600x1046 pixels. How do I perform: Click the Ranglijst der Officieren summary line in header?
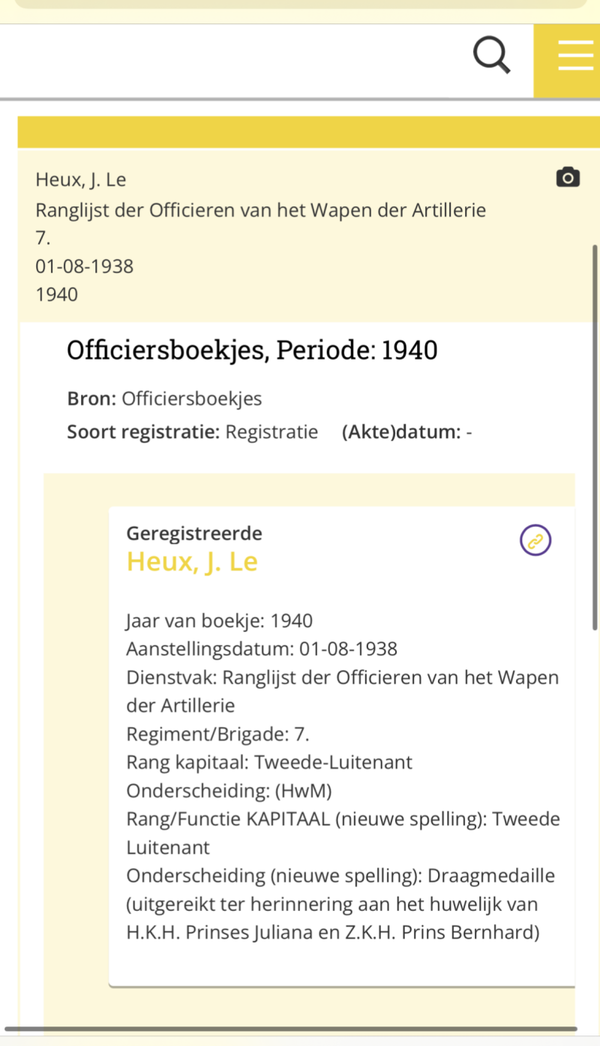(260, 210)
